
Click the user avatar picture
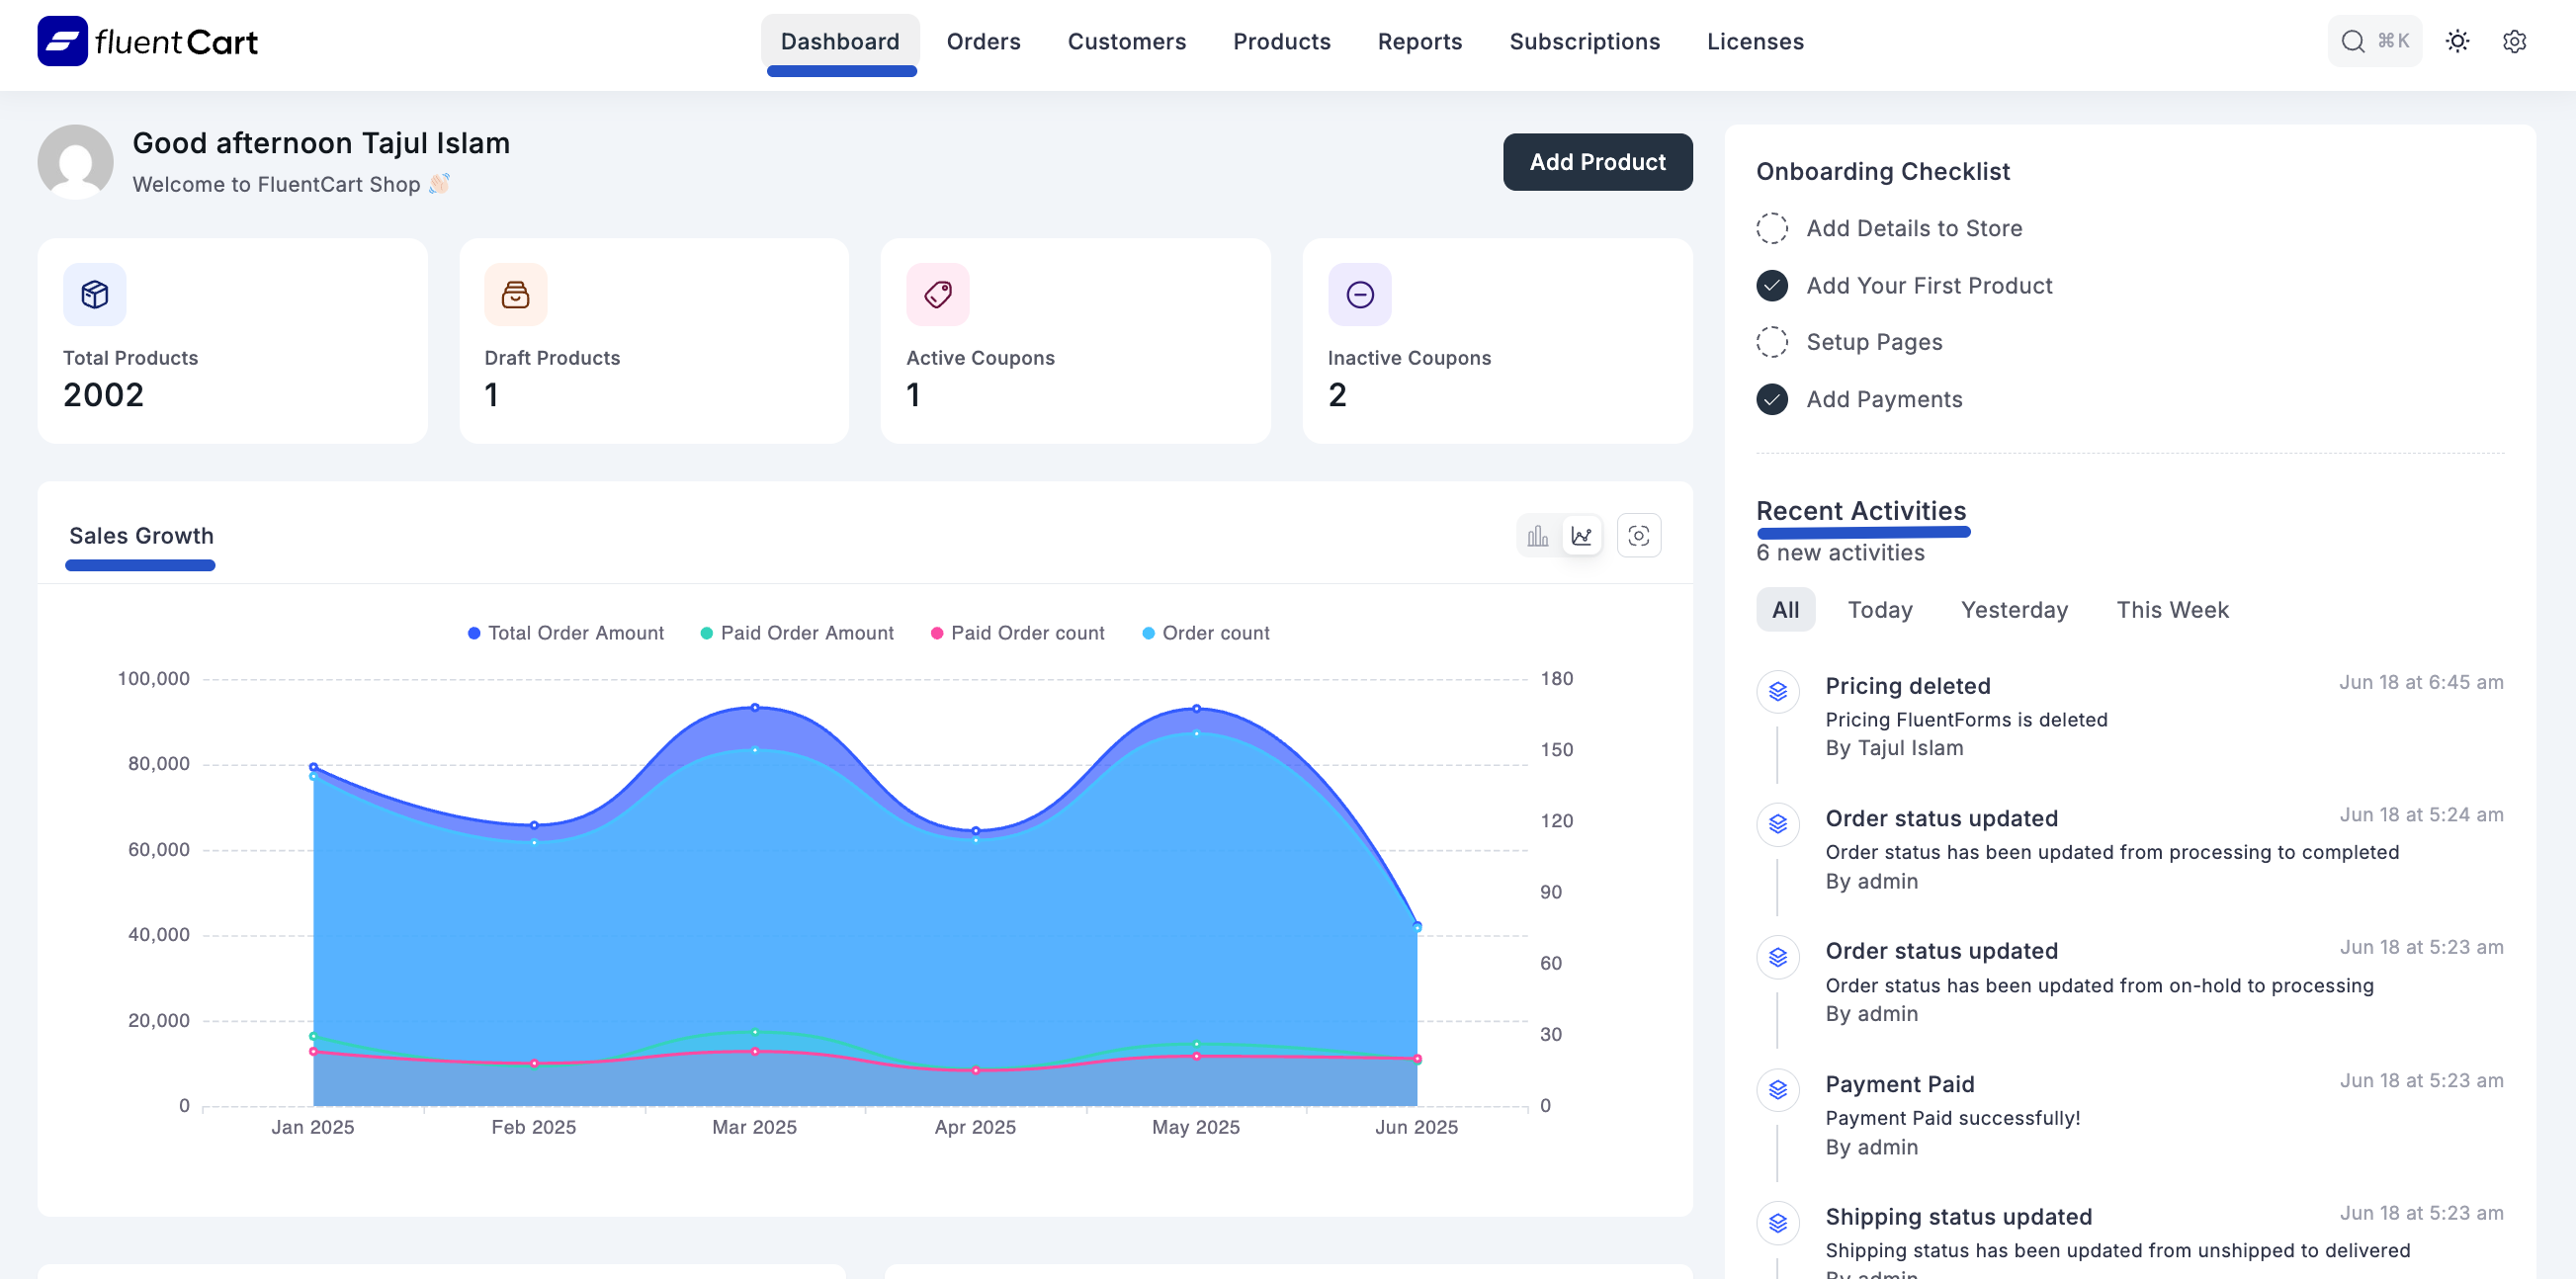(x=75, y=162)
